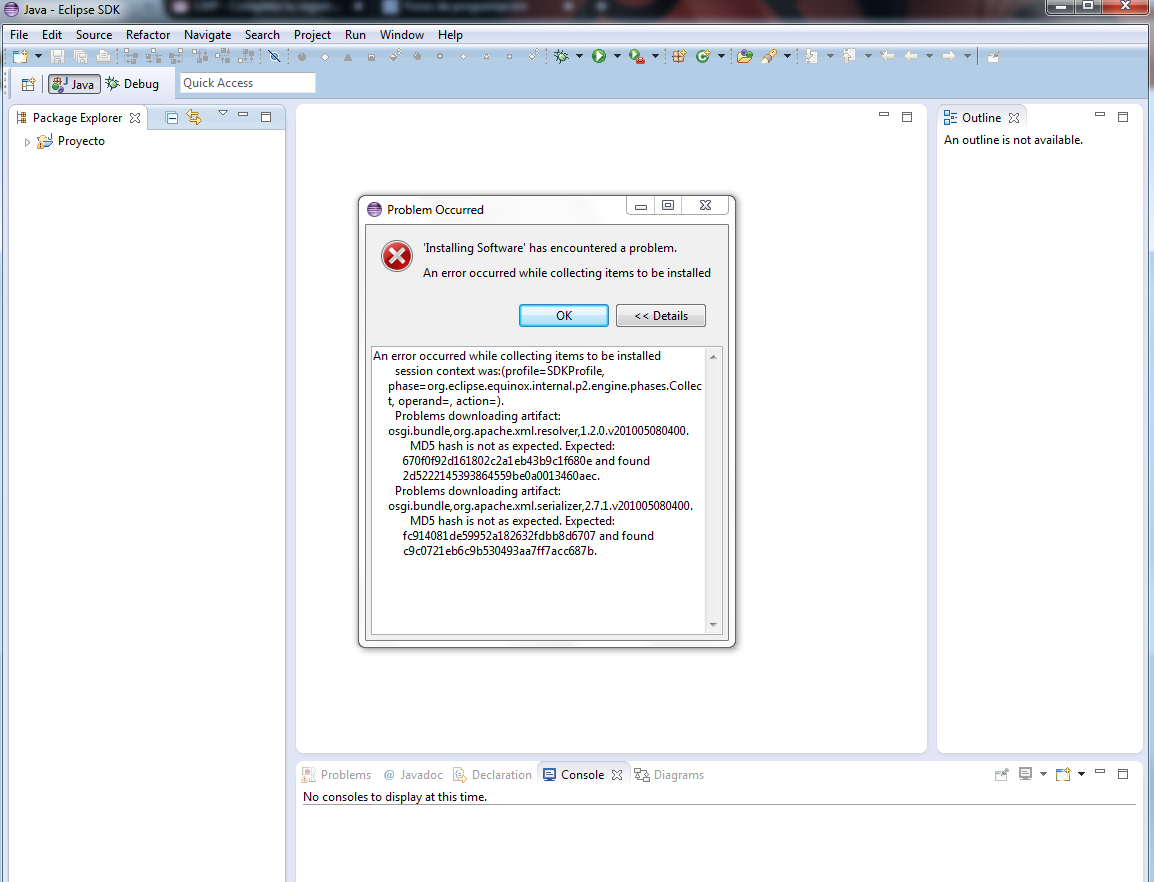Open the File menu

coord(19,35)
